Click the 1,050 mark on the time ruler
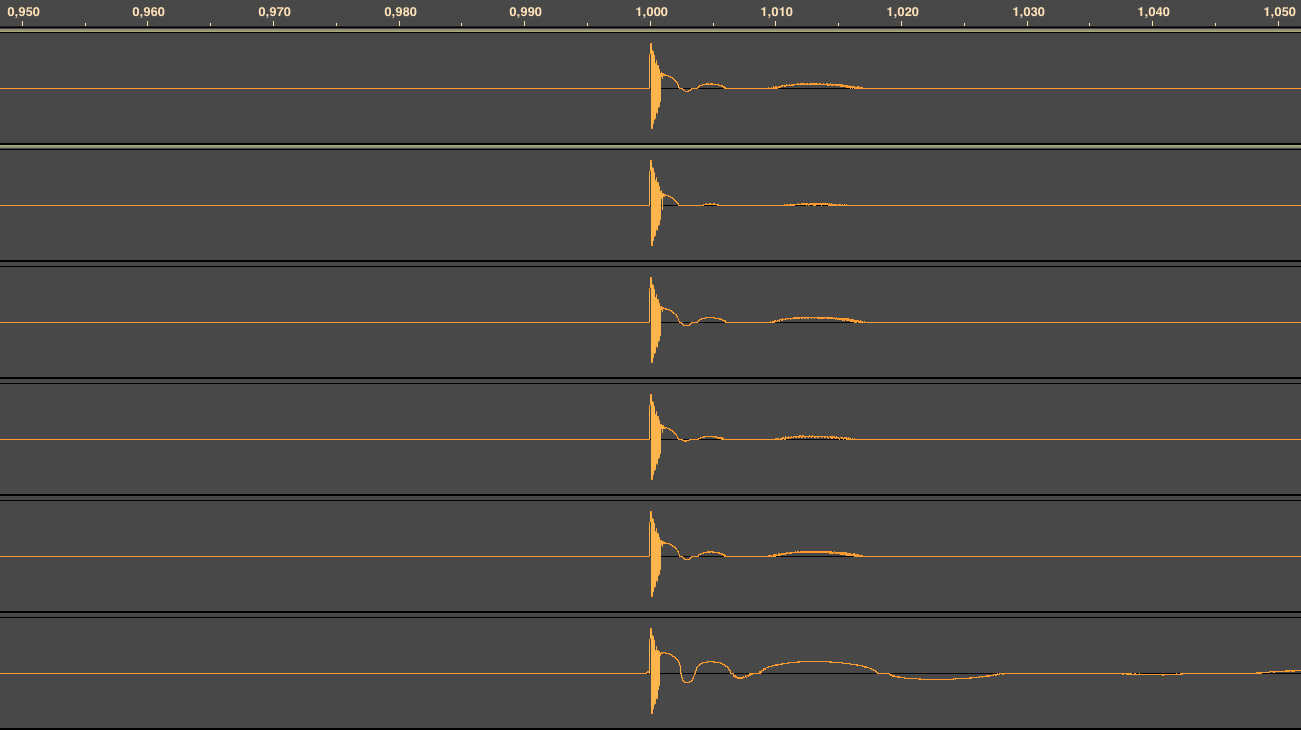1301x730 pixels. (1279, 12)
